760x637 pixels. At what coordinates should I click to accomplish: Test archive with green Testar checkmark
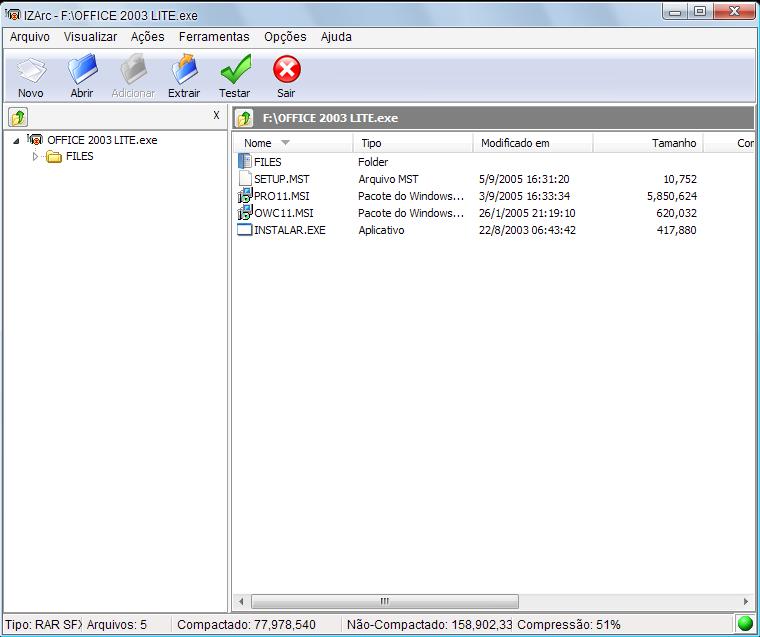click(236, 69)
